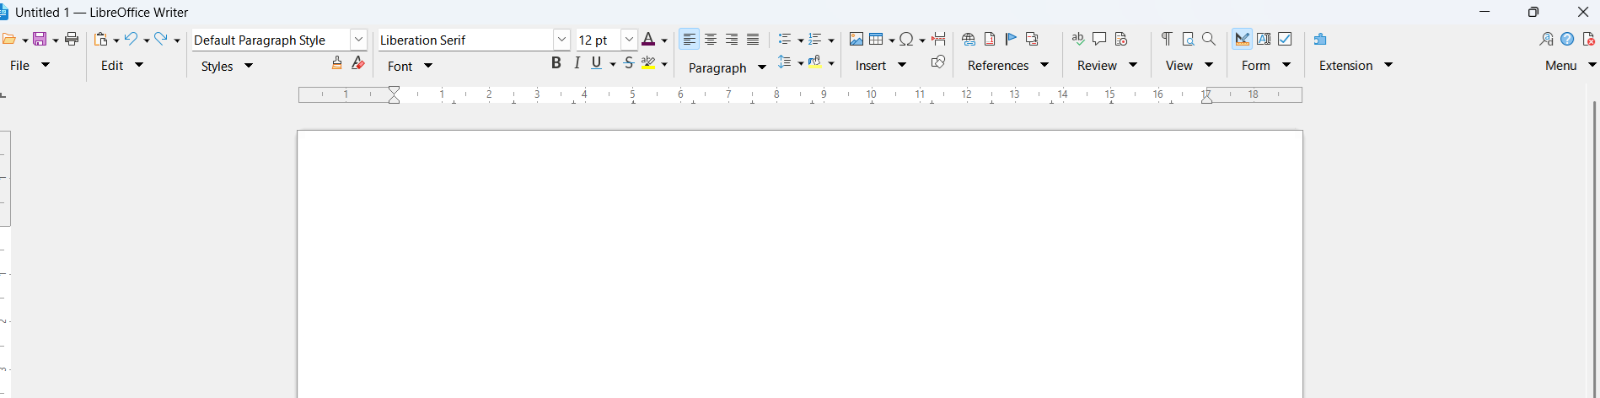The width and height of the screenshot is (1600, 398).
Task: Click the Print icon
Action: coord(72,40)
